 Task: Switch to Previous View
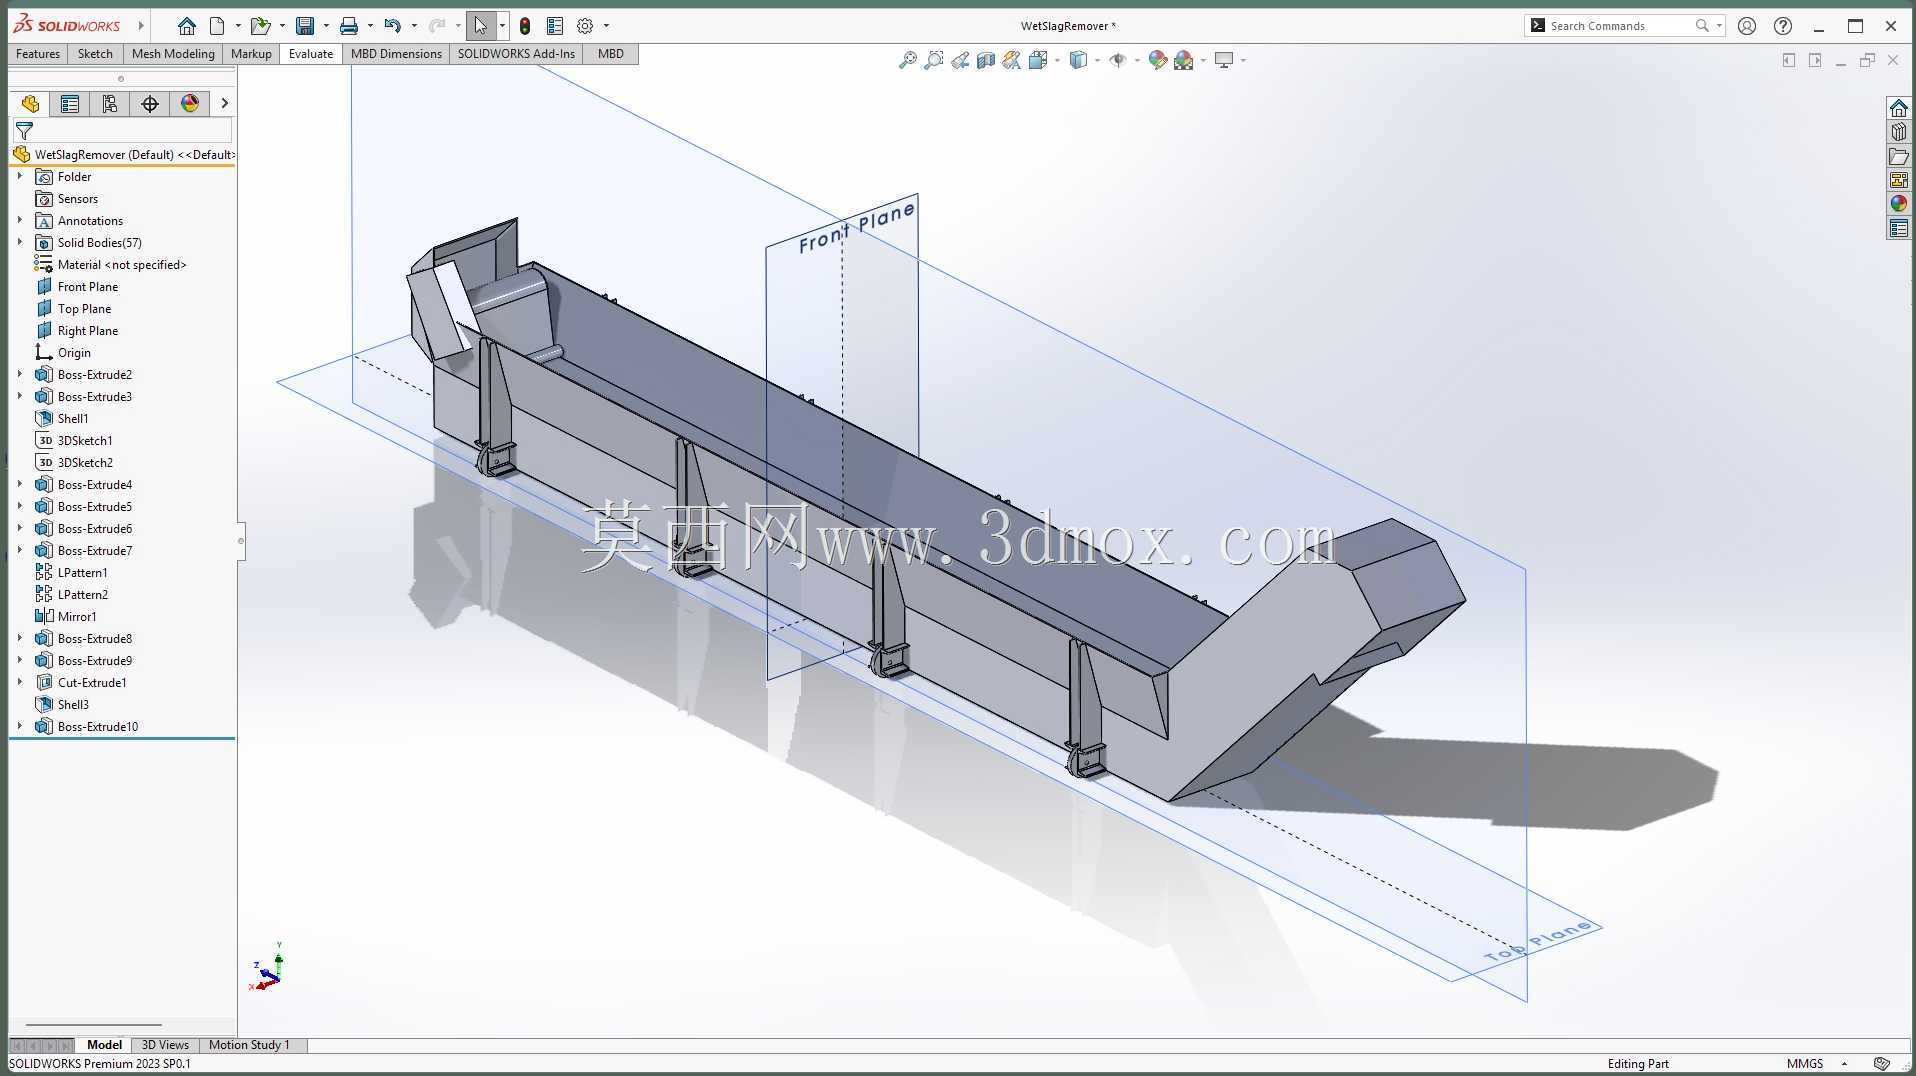[x=960, y=60]
